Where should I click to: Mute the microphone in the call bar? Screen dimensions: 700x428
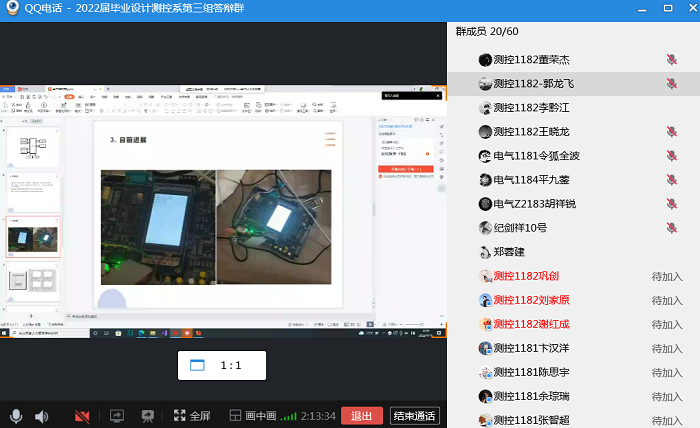(x=16, y=416)
